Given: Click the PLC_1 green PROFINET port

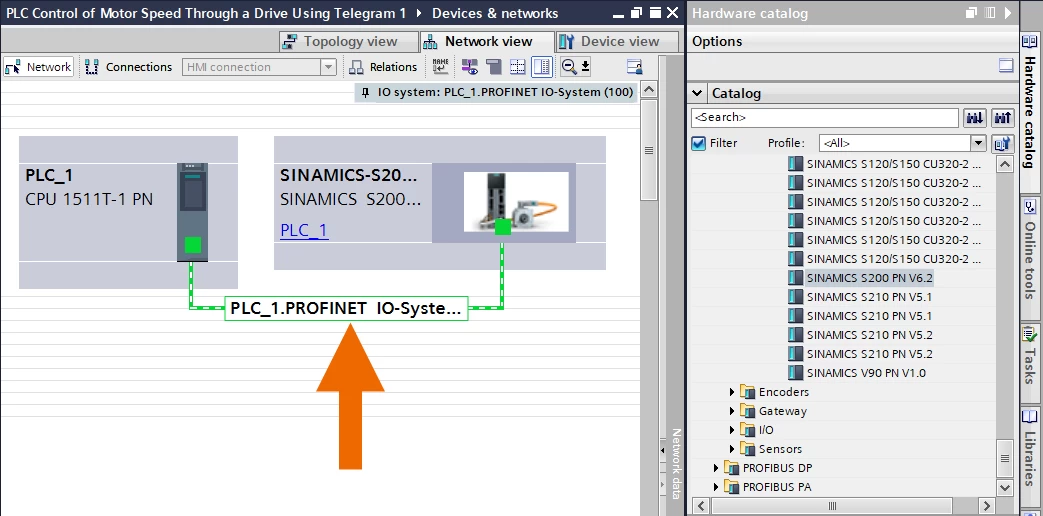Looking at the screenshot, I should (193, 245).
